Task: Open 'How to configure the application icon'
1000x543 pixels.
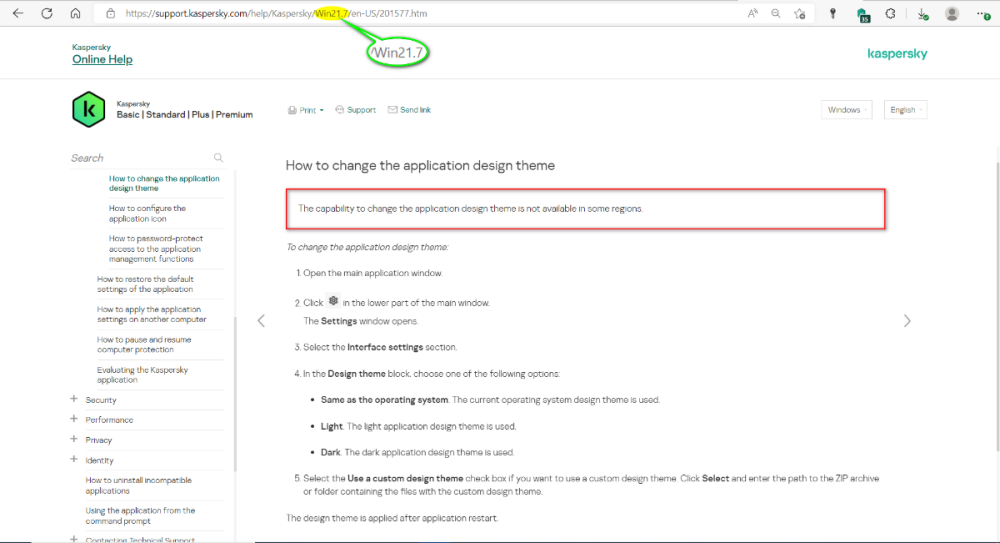Action: pyautogui.click(x=147, y=213)
